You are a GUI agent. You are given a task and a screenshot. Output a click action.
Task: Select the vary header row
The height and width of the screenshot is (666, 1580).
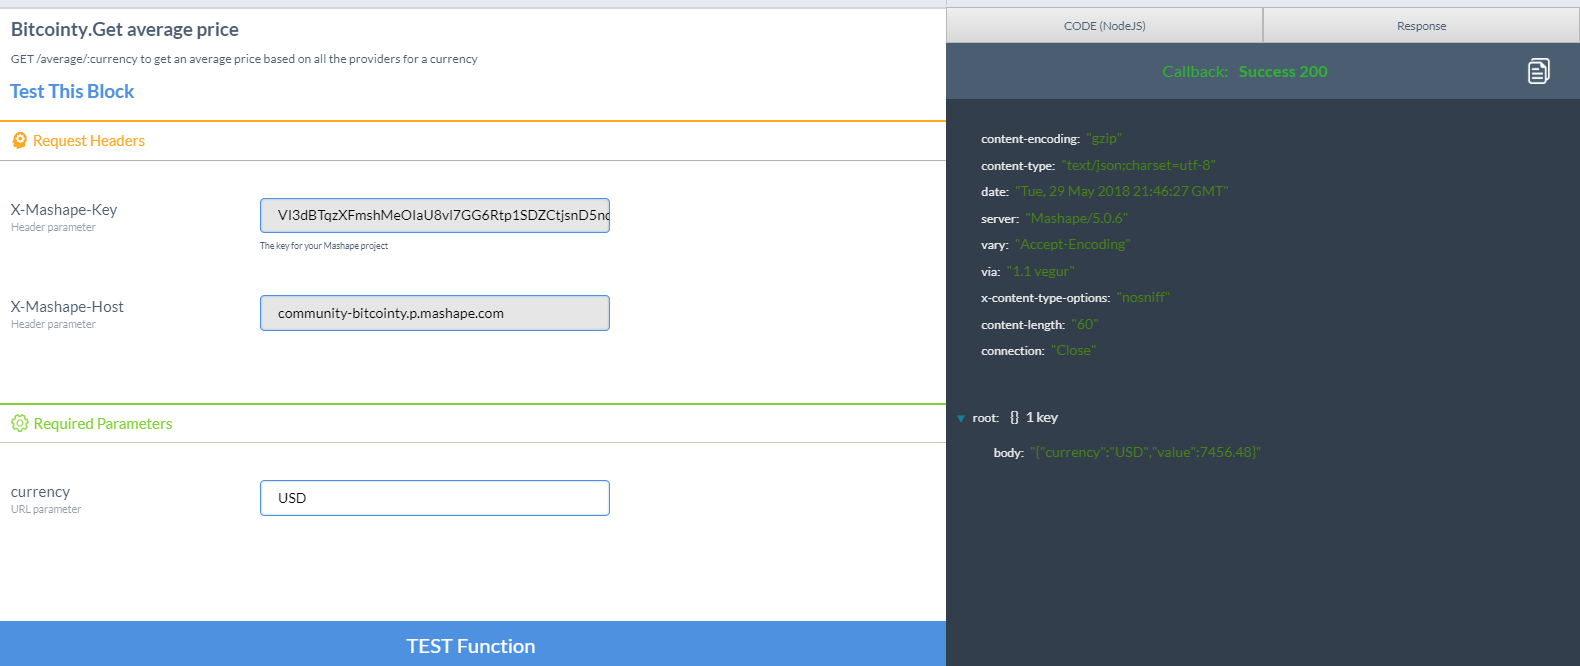[x=1057, y=244]
